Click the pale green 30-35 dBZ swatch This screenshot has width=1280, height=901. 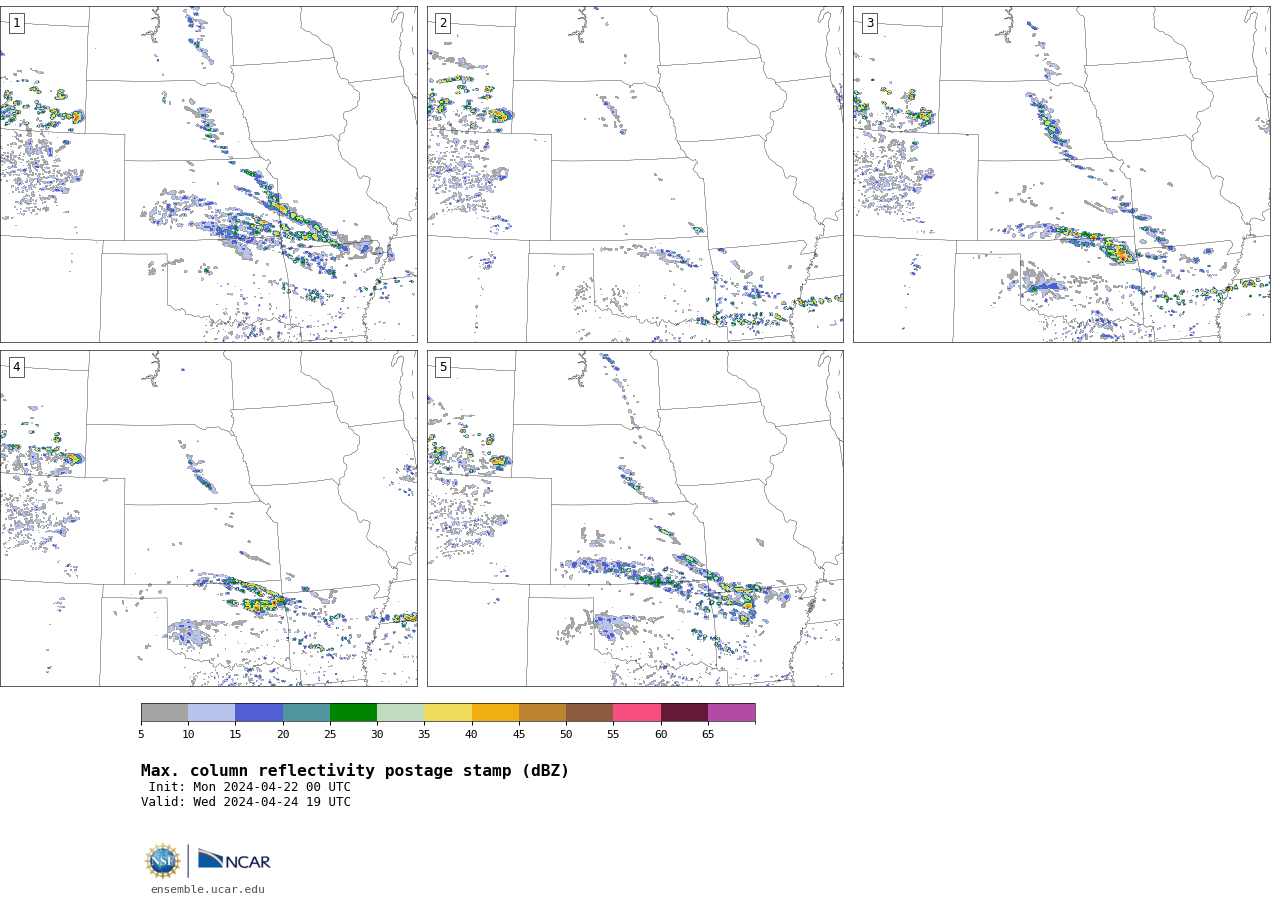click(400, 712)
